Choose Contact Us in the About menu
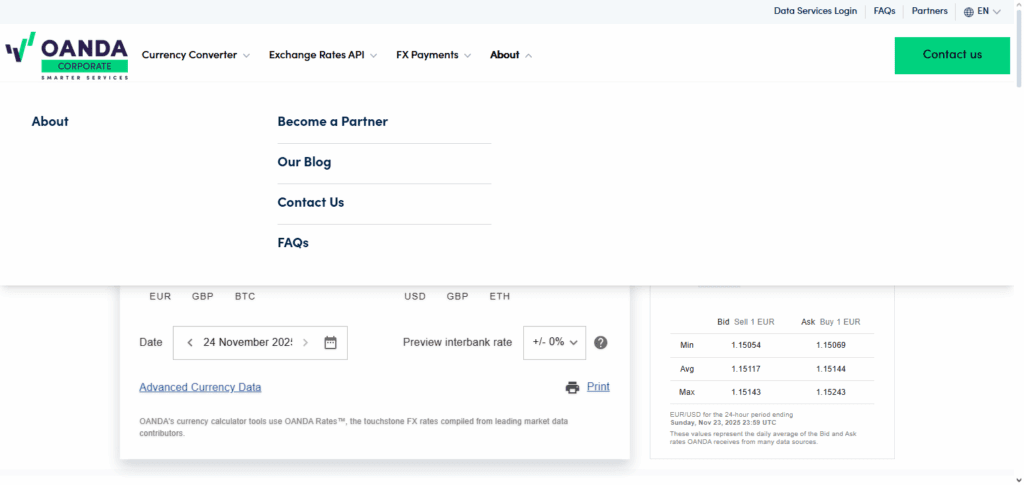Image resolution: width=1024 pixels, height=485 pixels. [x=310, y=202]
